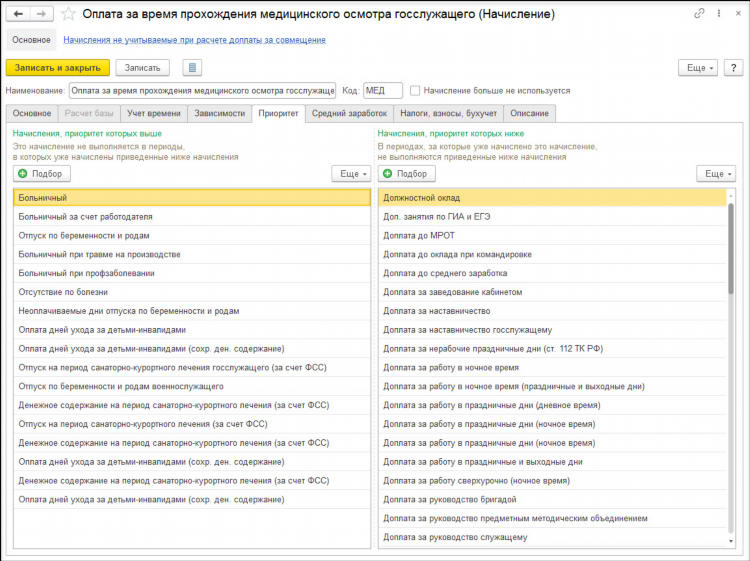Select Доп. занятия по ГИА и ЕГЭ

pyautogui.click(x=552, y=217)
